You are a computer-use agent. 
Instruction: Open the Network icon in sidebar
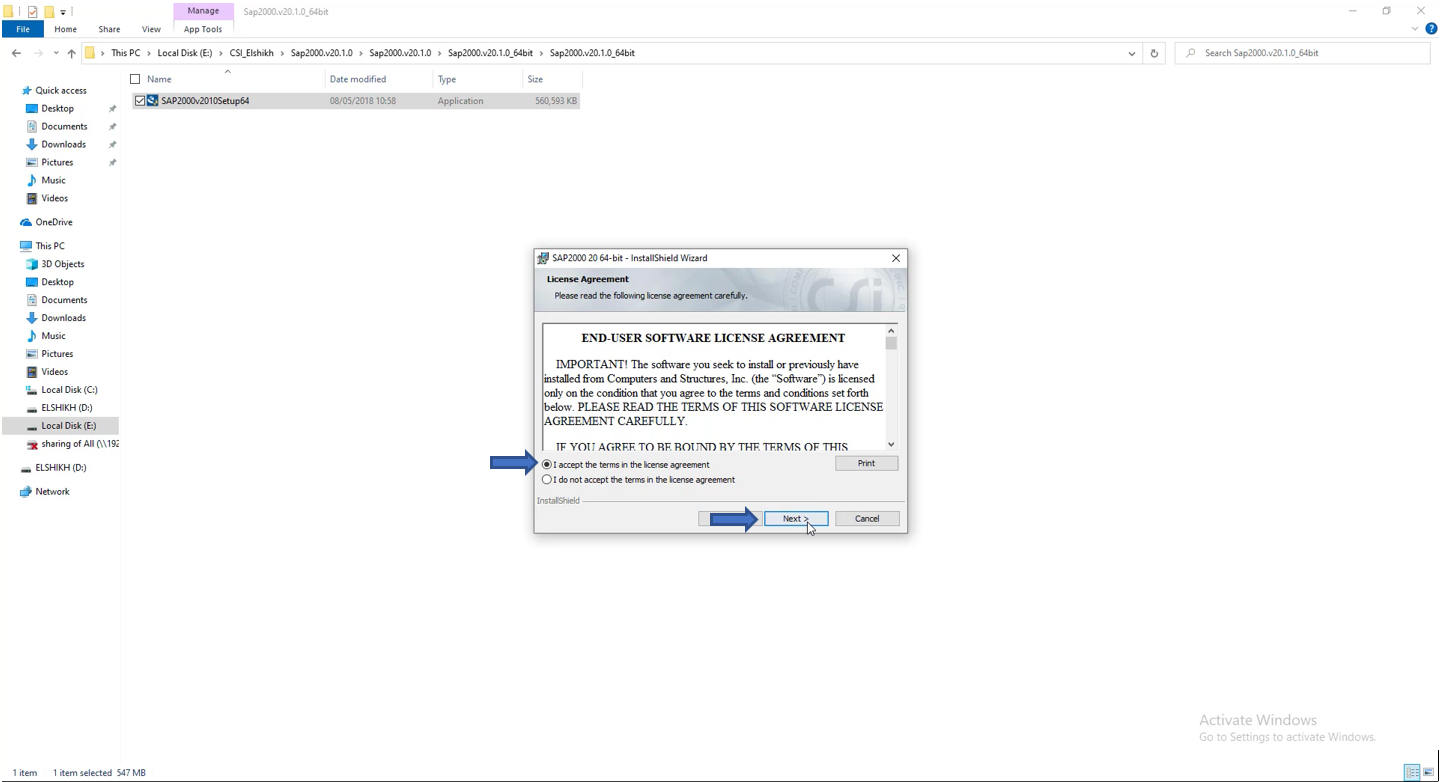(26, 492)
